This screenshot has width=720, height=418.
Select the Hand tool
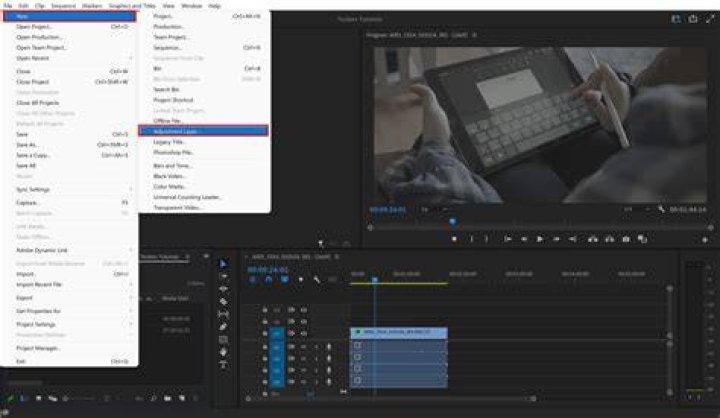pyautogui.click(x=223, y=352)
